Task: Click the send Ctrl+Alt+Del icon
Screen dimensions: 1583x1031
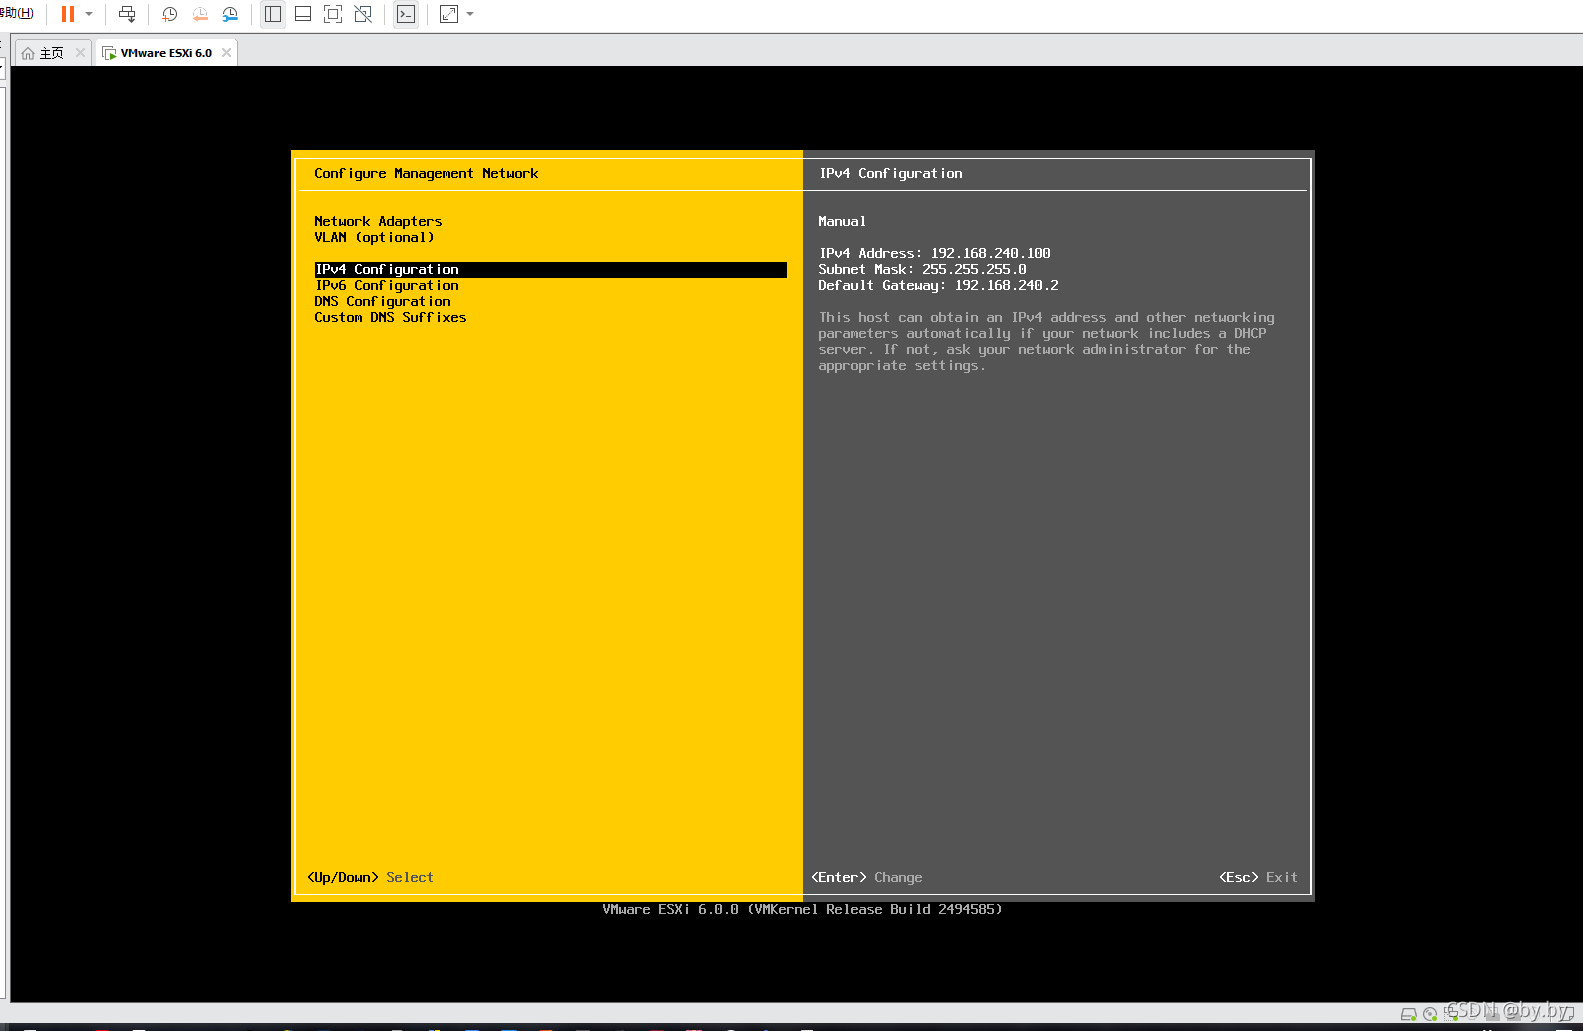Action: (127, 14)
